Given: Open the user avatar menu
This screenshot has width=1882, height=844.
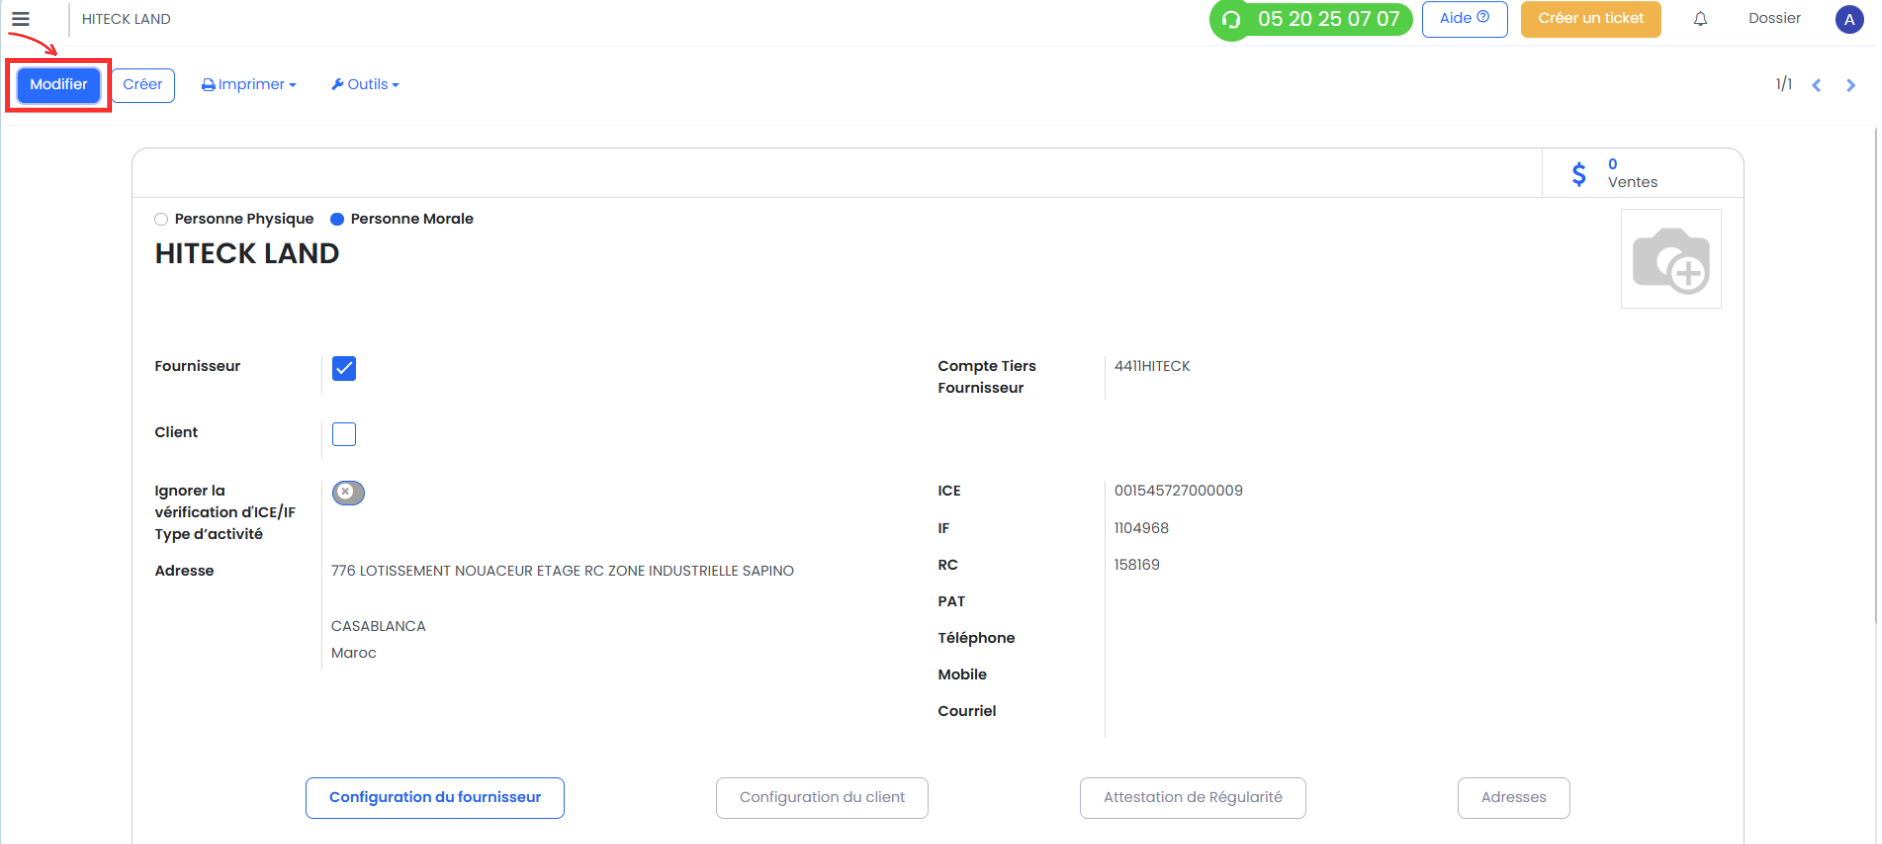Looking at the screenshot, I should 1849,19.
